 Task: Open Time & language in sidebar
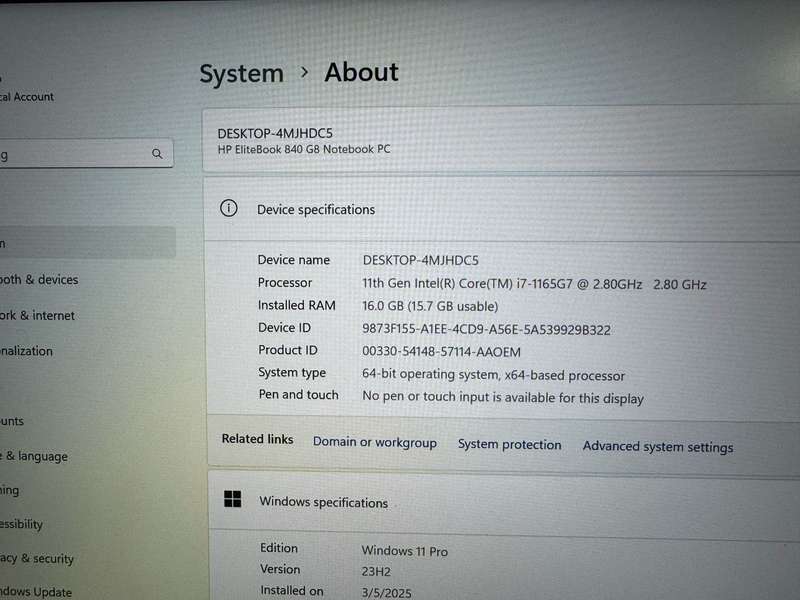point(34,456)
